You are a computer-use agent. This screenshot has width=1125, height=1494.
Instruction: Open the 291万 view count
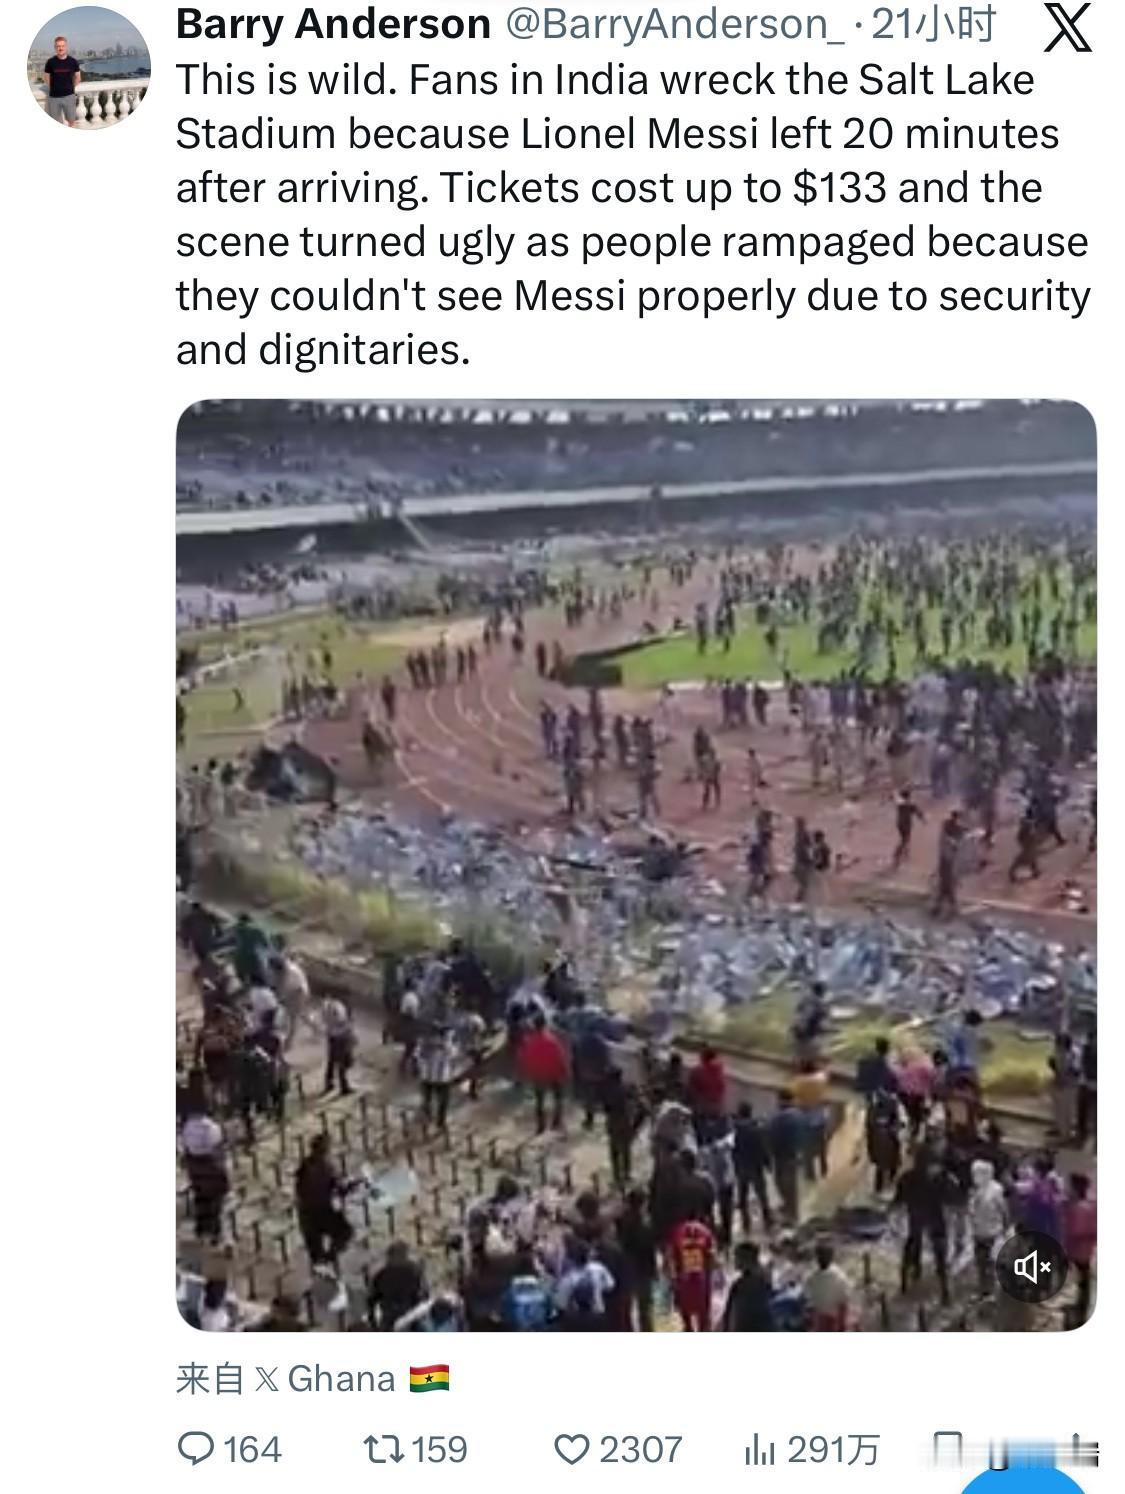click(x=833, y=1449)
